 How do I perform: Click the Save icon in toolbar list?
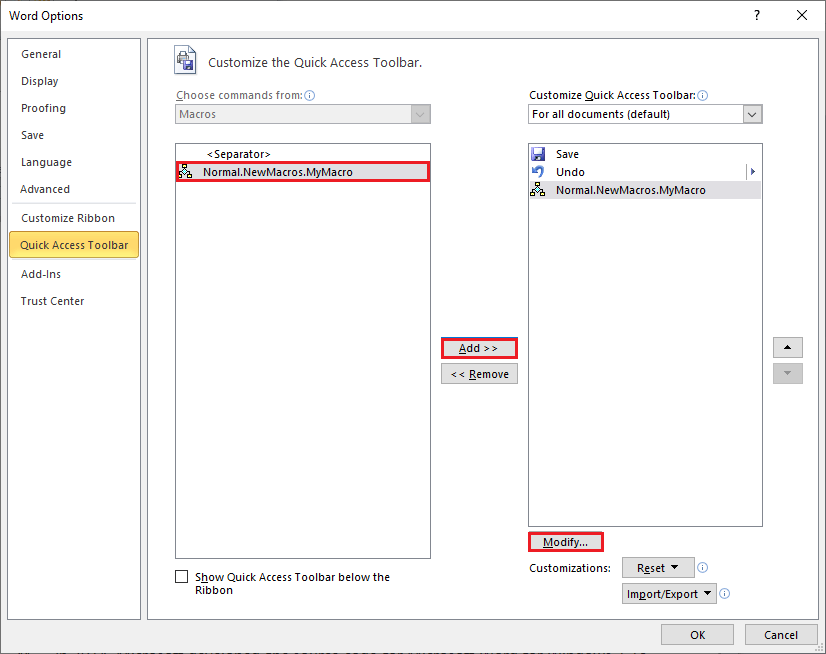click(538, 154)
